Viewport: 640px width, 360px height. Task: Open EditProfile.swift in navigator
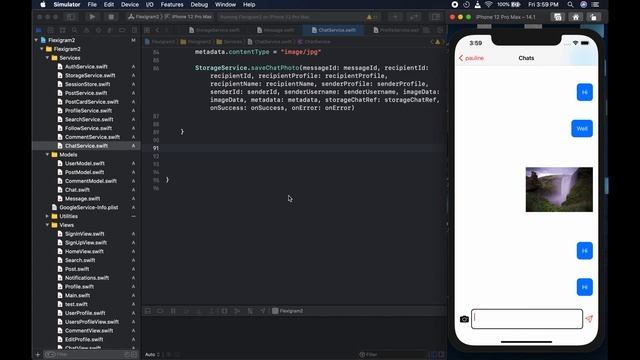tap(84, 340)
